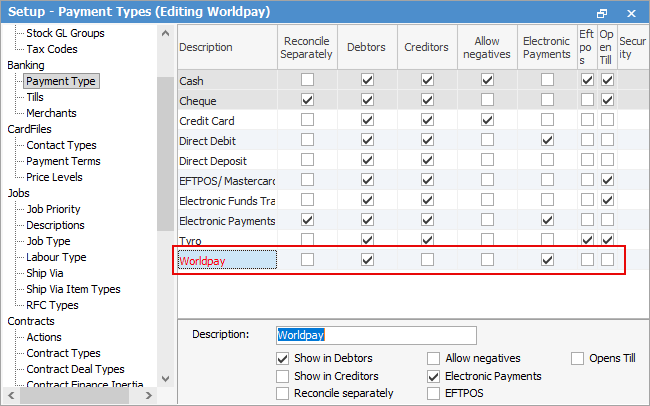Toggle Creditors checkbox in Worldpay row
This screenshot has height=406, width=650.
click(x=427, y=260)
